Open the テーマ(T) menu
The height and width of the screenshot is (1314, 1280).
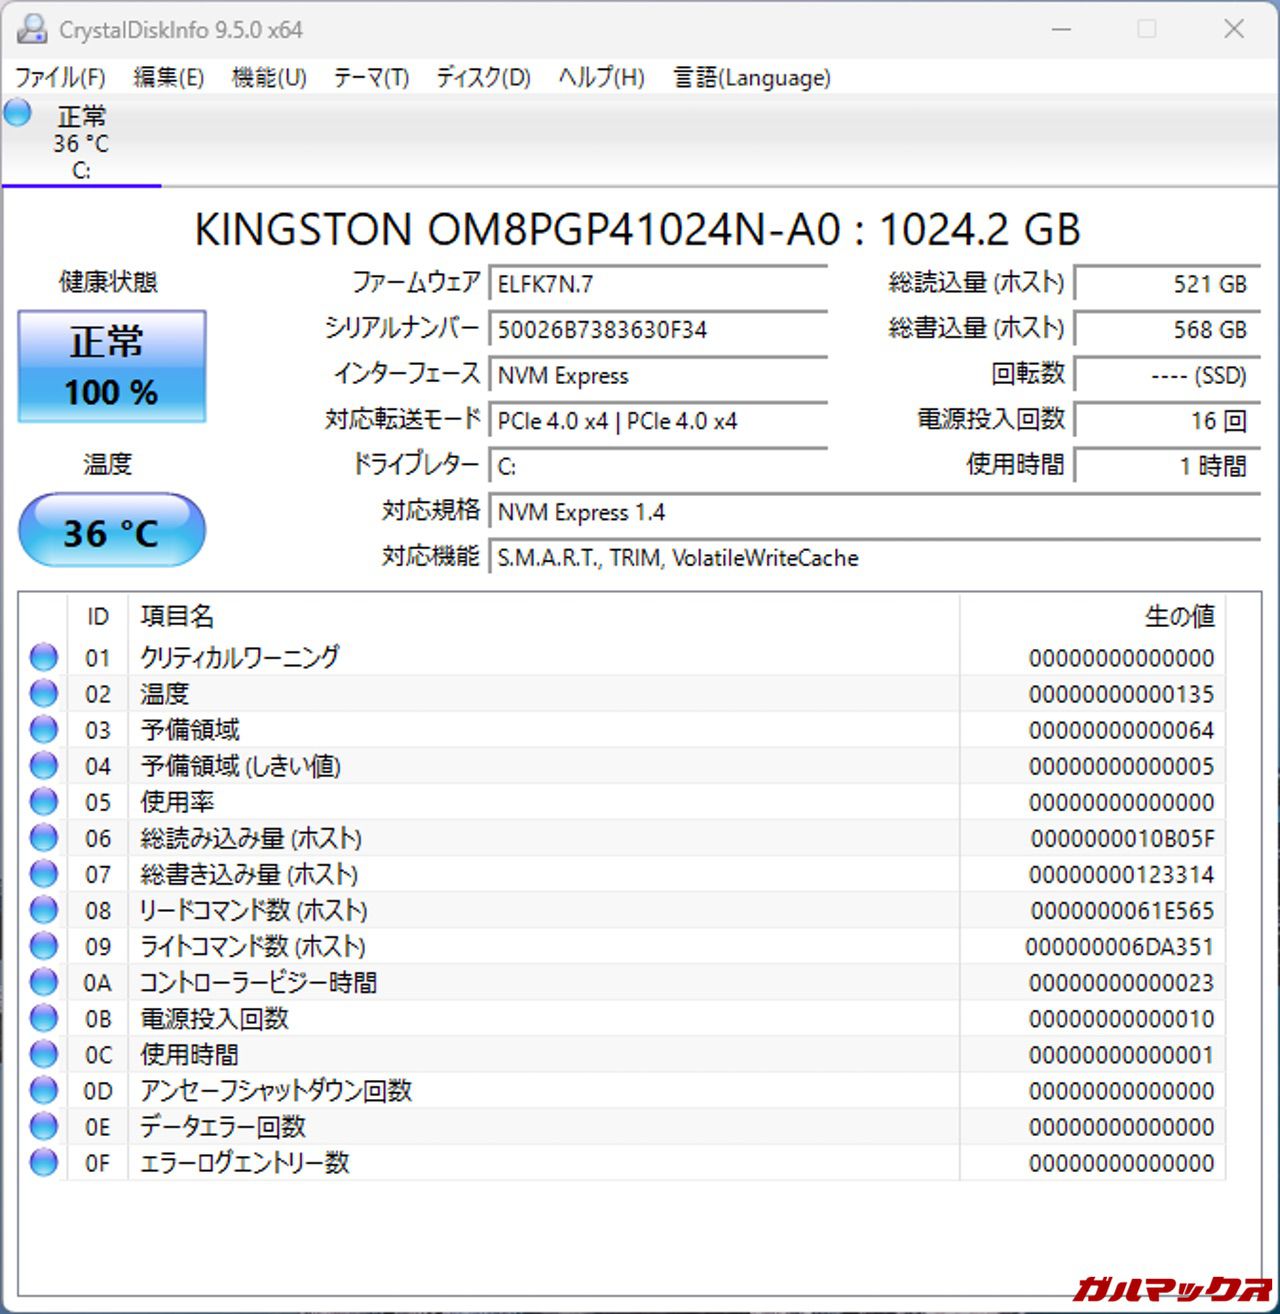(371, 78)
